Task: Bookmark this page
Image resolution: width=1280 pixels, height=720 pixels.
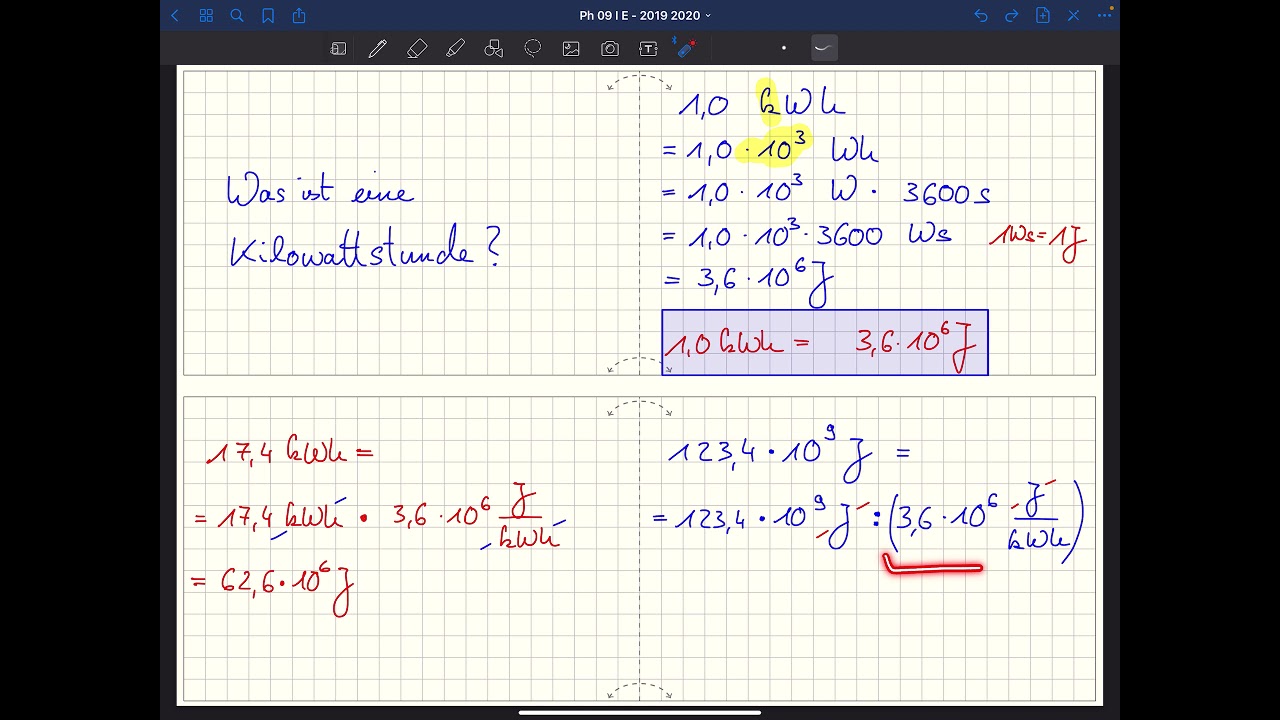Action: pyautogui.click(x=268, y=16)
